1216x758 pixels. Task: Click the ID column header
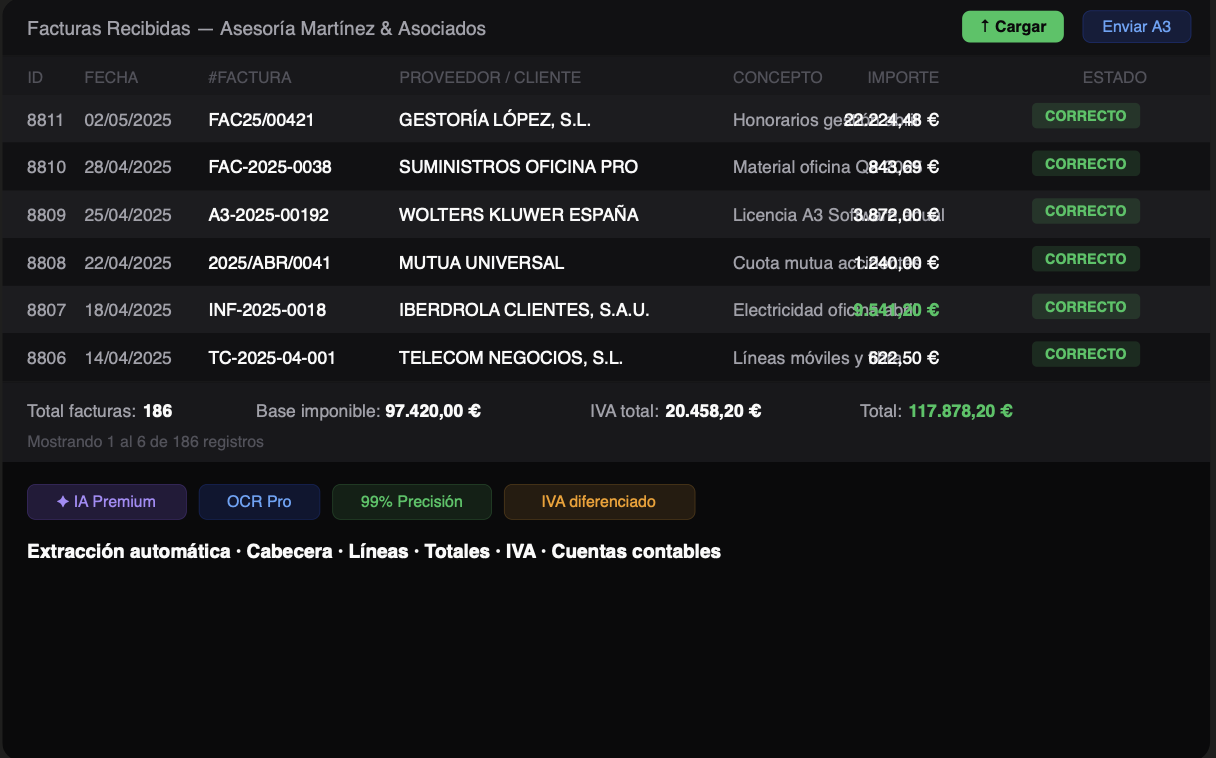click(35, 78)
